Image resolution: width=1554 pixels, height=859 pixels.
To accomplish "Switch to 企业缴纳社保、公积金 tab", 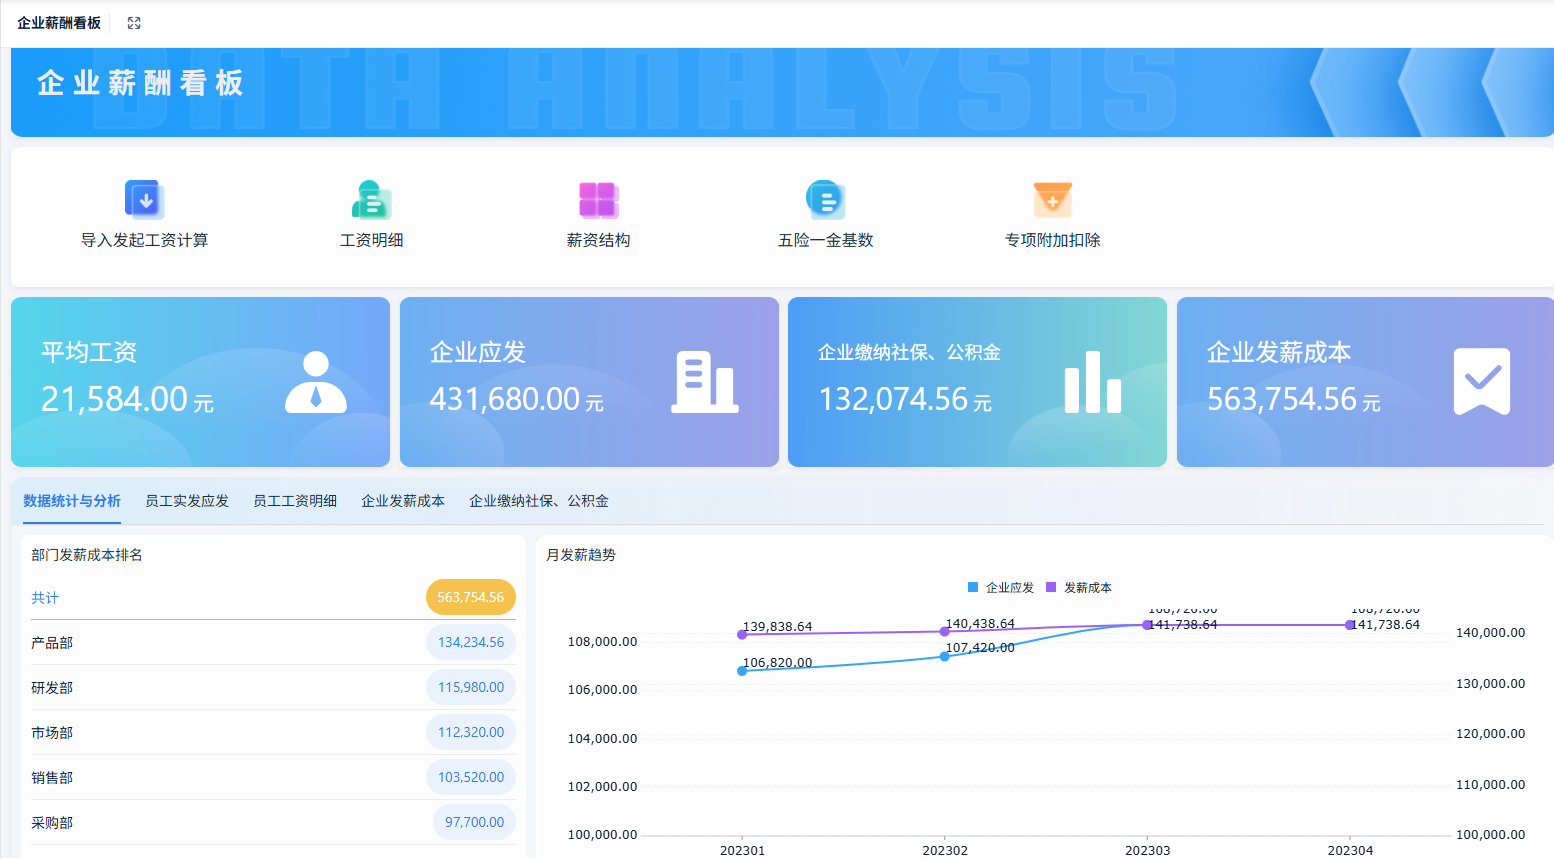I will click(537, 501).
